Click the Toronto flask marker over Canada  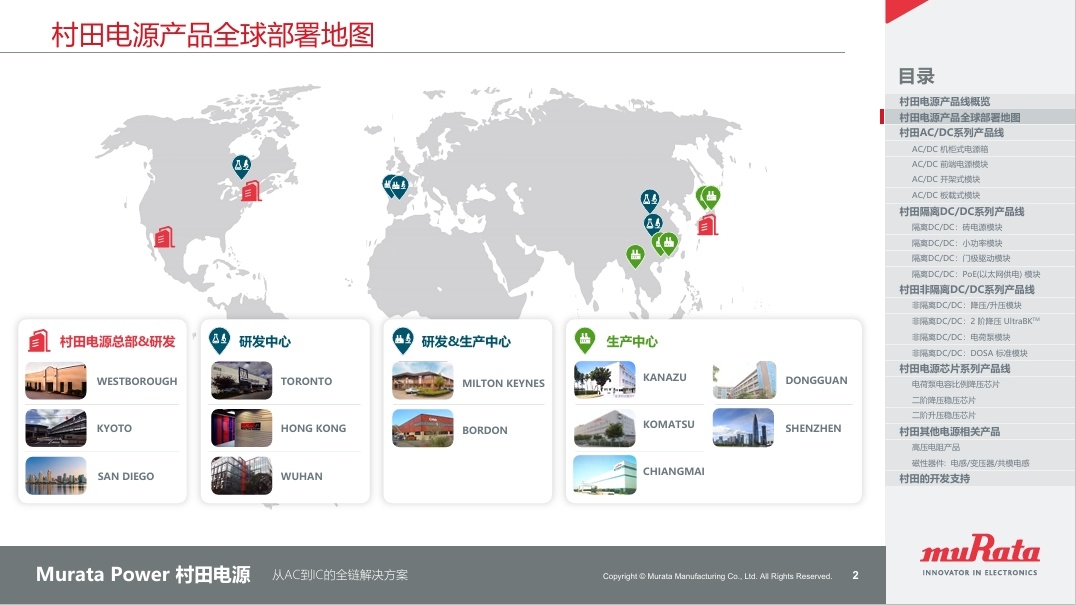tap(241, 167)
